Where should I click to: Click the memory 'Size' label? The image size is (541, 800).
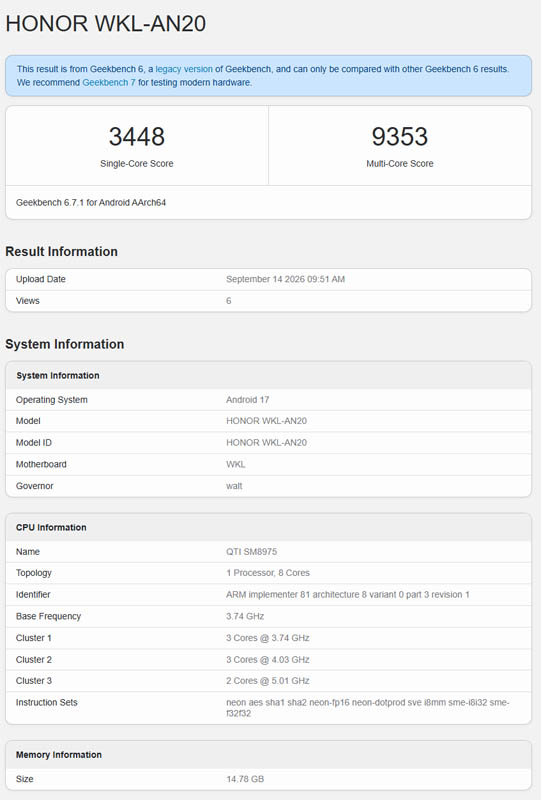[x=24, y=779]
